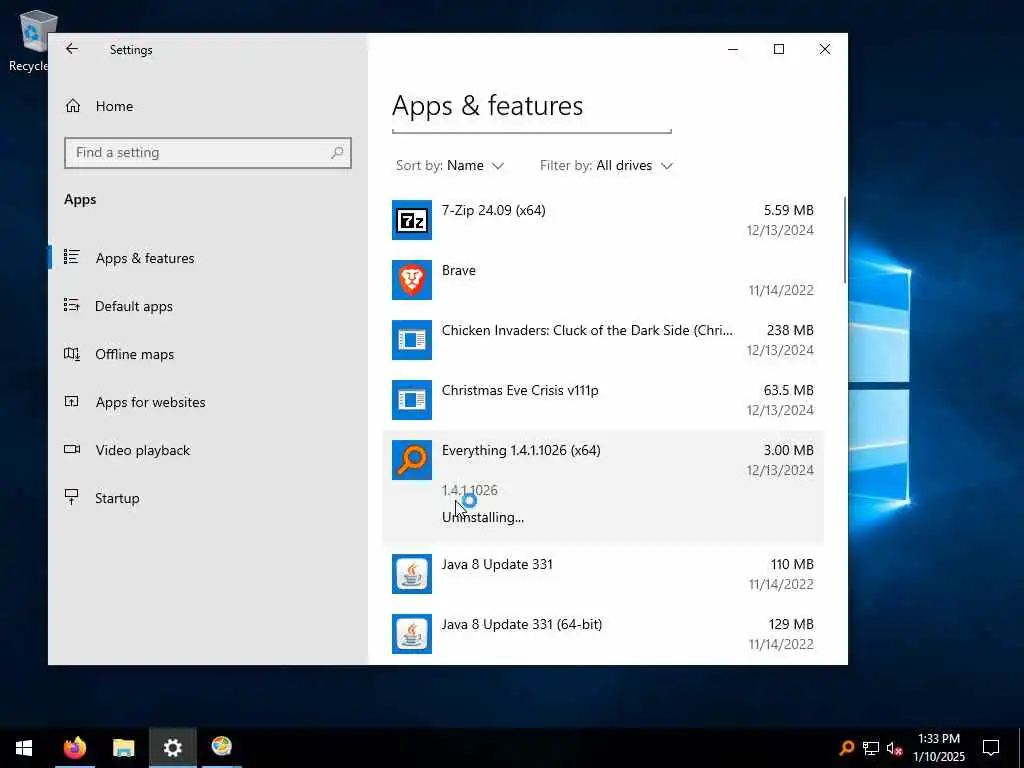Open File Explorer from the taskbar
Screen dimensions: 1024x768
pos(123,748)
